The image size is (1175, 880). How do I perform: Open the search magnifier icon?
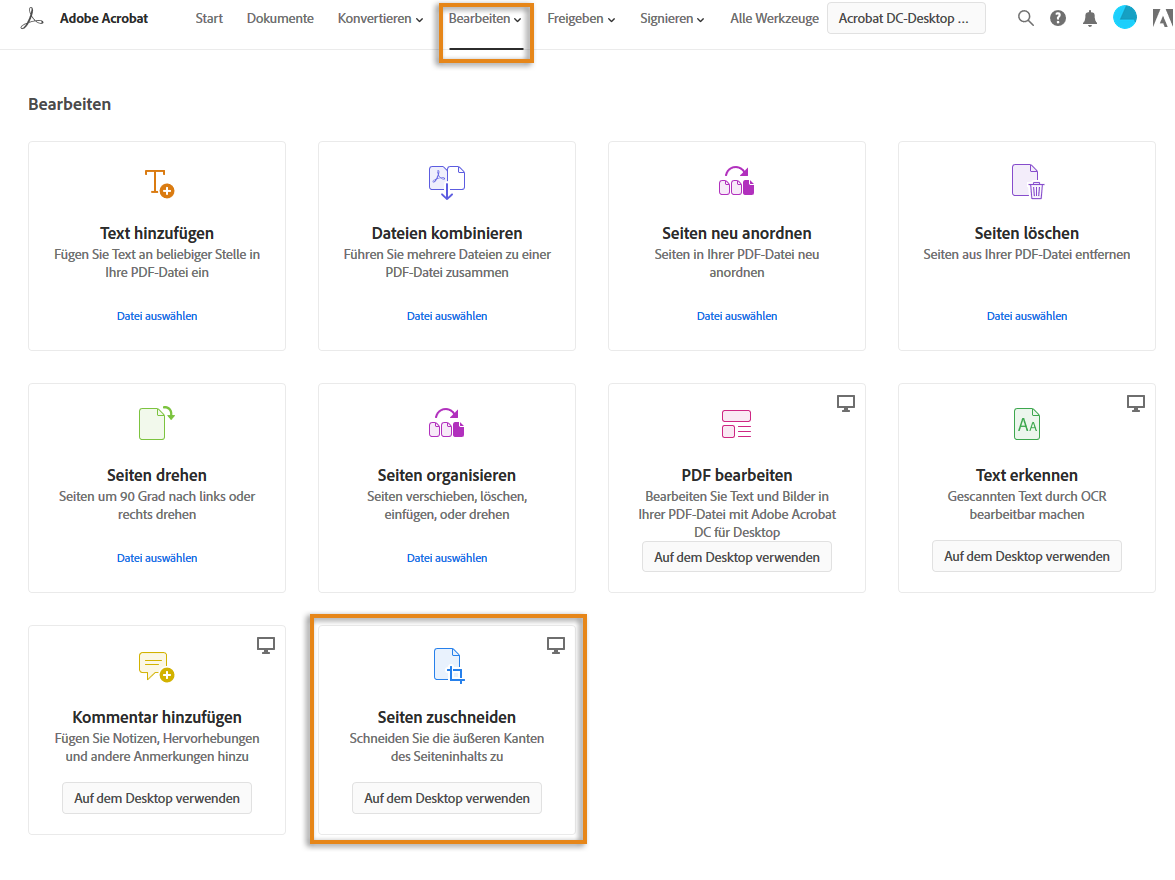[x=1025, y=17]
